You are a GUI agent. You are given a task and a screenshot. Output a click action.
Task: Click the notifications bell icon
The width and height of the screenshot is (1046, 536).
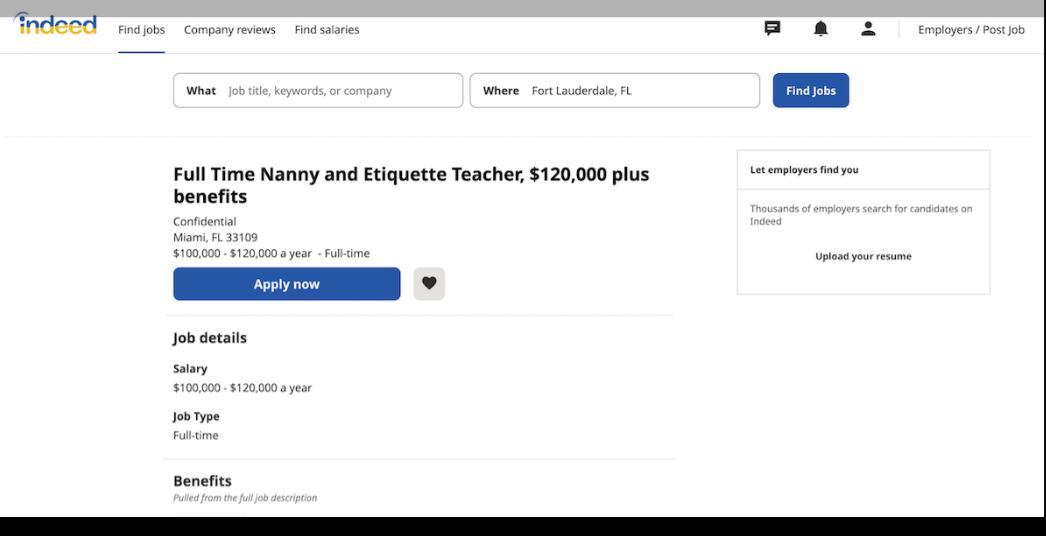[x=820, y=29]
